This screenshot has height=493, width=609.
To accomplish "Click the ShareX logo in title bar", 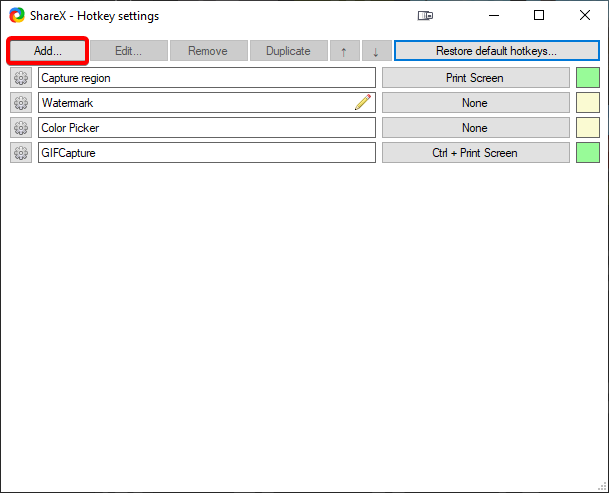I will 17,16.
